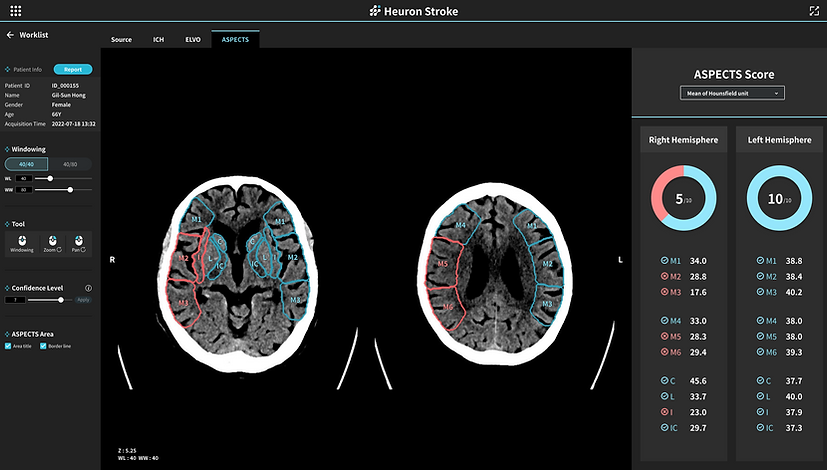827x470 pixels.
Task: Click the left CT slice image
Action: click(x=237, y=274)
